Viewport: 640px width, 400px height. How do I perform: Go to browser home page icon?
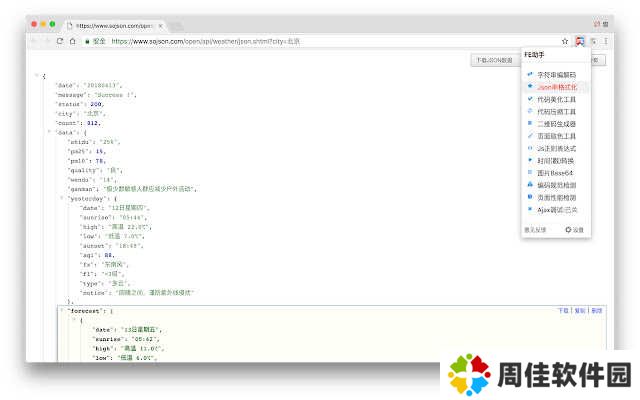[72, 41]
